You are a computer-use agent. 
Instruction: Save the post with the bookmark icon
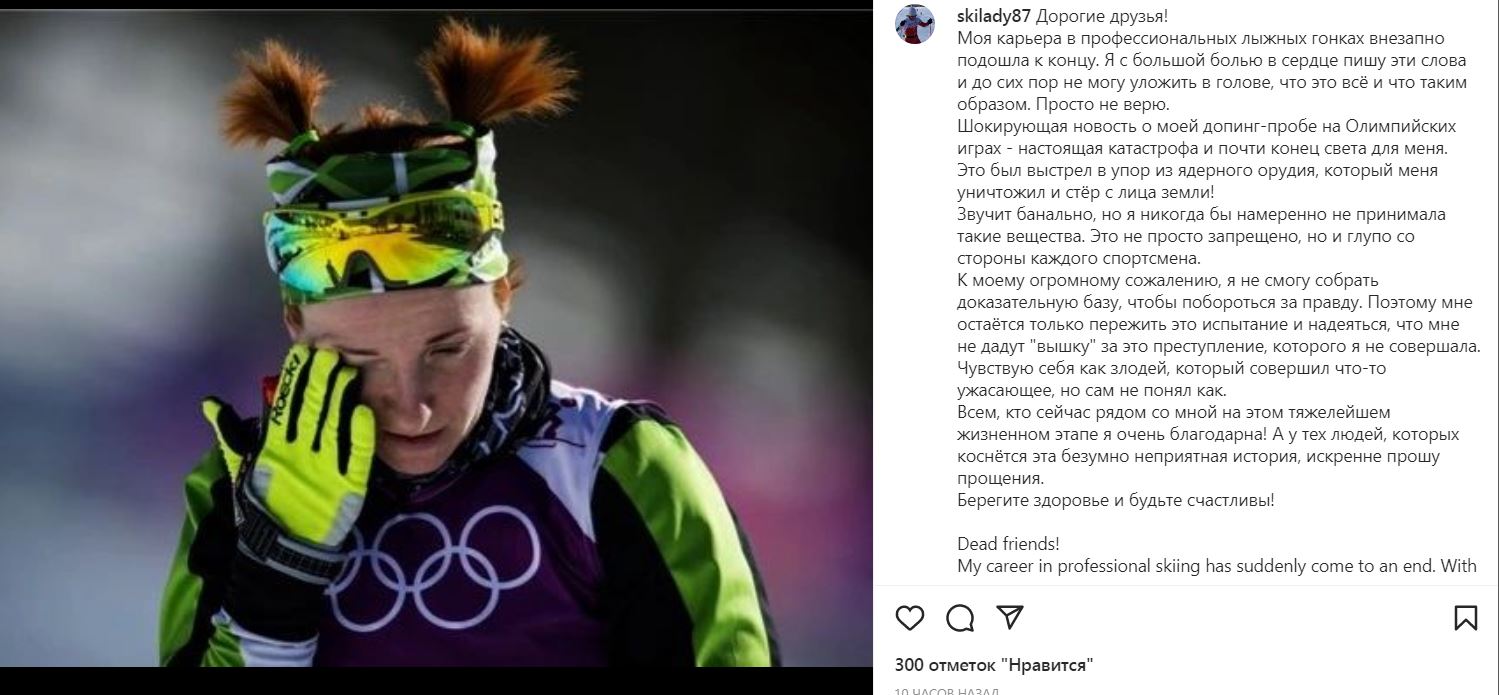(x=1466, y=618)
